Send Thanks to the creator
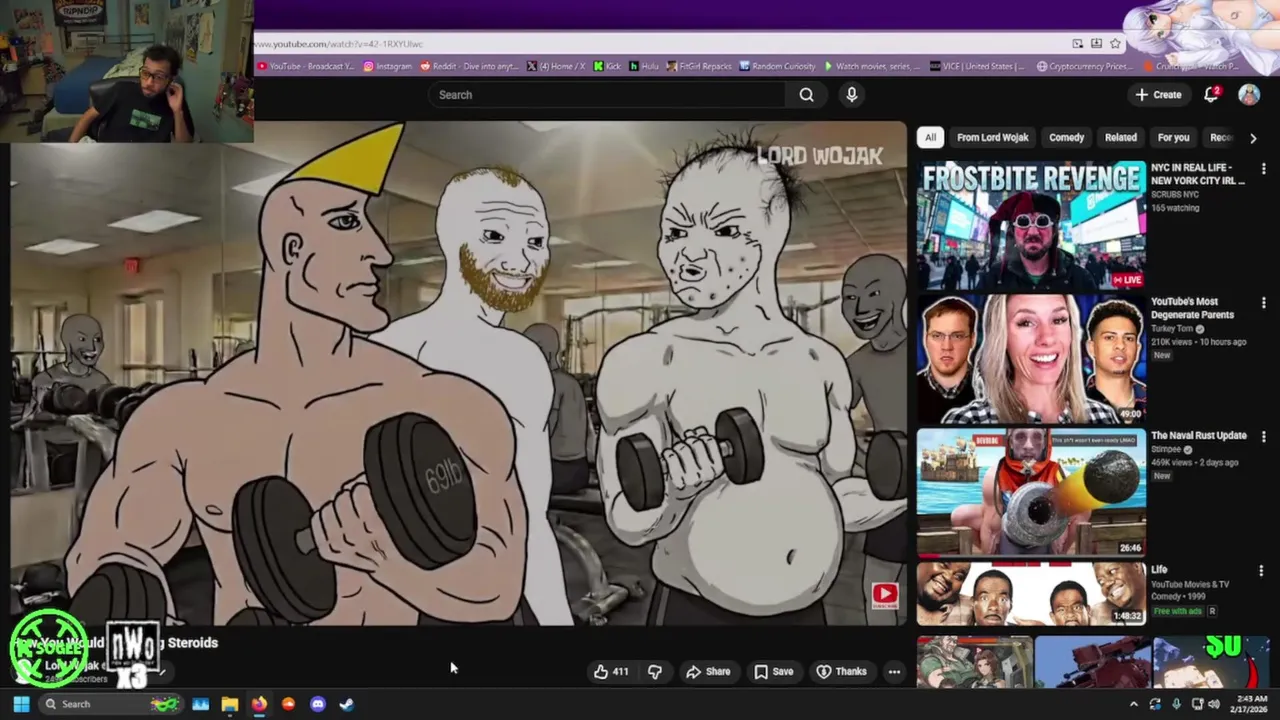Screen dimensions: 1280x720 841,672
